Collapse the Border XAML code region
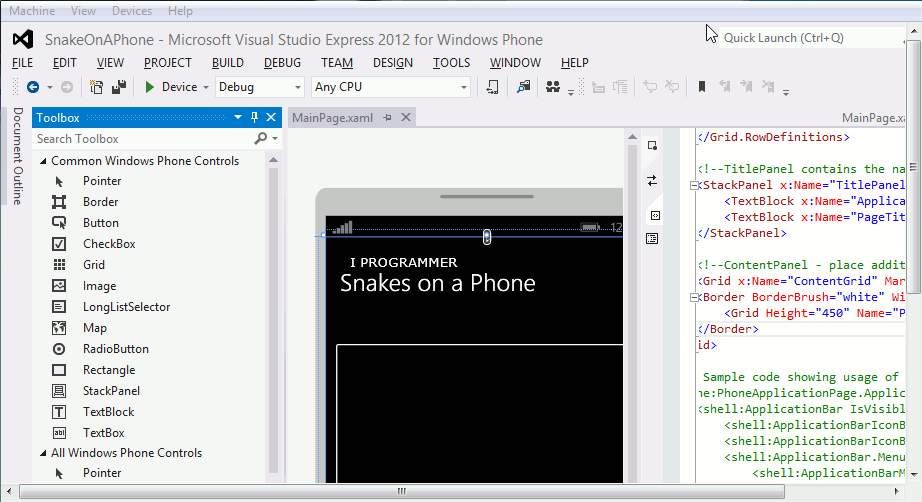Screen dimensions: 922x502 [694, 297]
